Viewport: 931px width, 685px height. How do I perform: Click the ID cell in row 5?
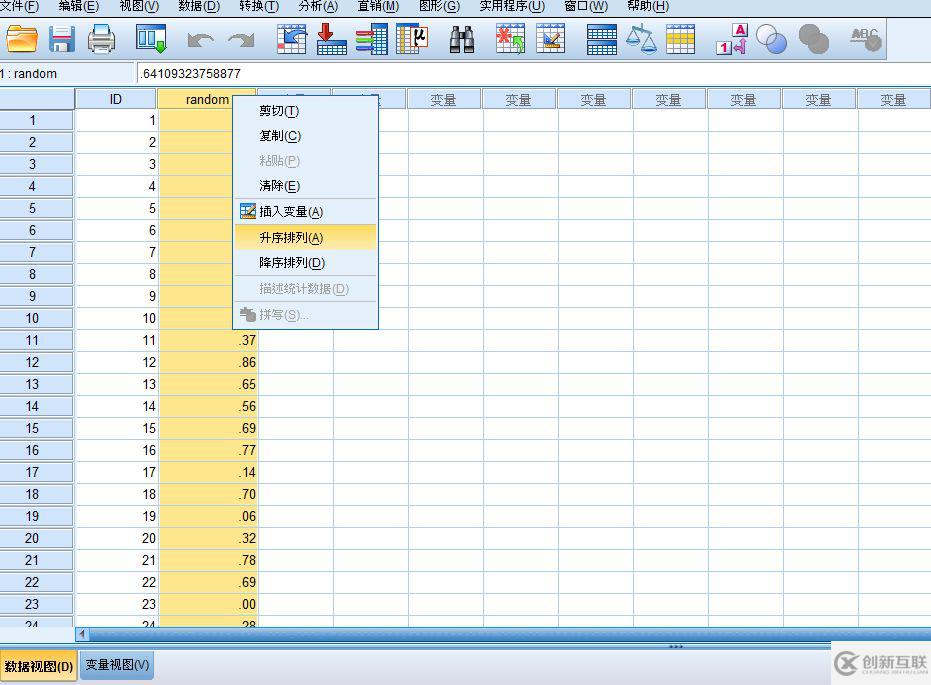coord(116,208)
